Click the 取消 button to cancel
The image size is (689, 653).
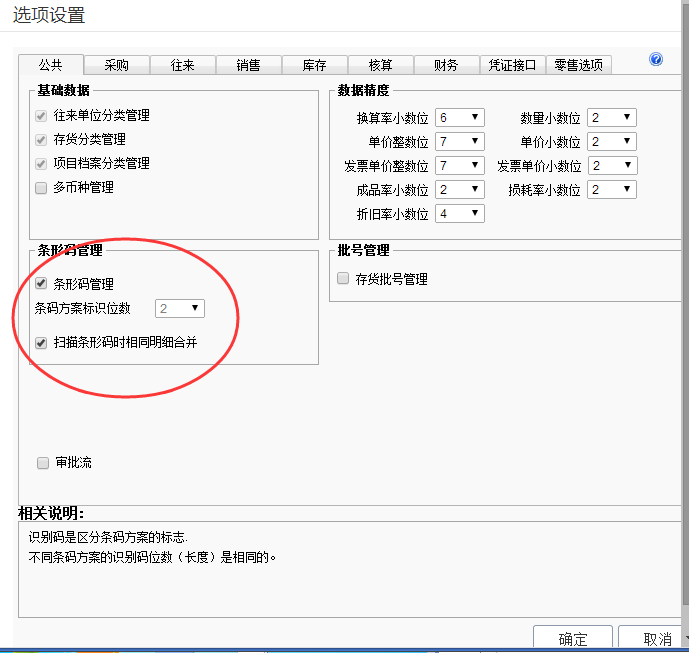coord(656,639)
